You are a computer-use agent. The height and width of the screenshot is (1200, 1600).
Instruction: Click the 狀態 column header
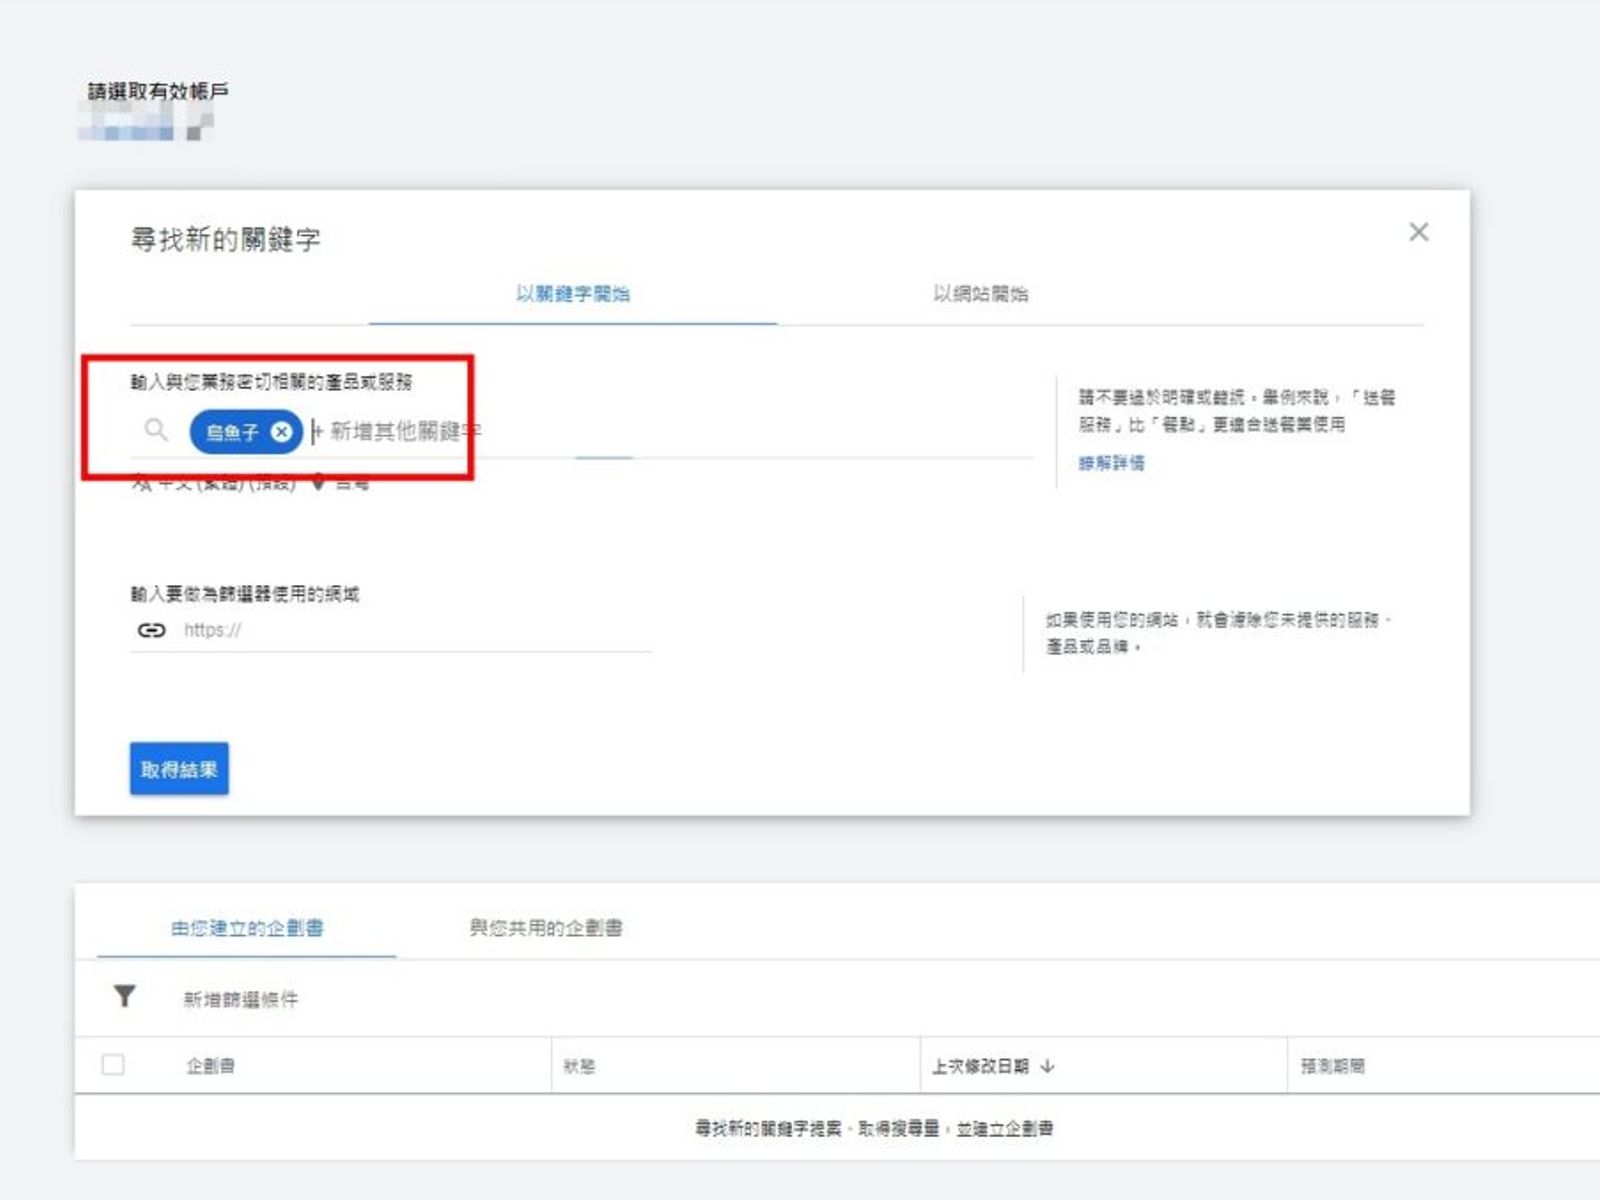click(579, 1067)
